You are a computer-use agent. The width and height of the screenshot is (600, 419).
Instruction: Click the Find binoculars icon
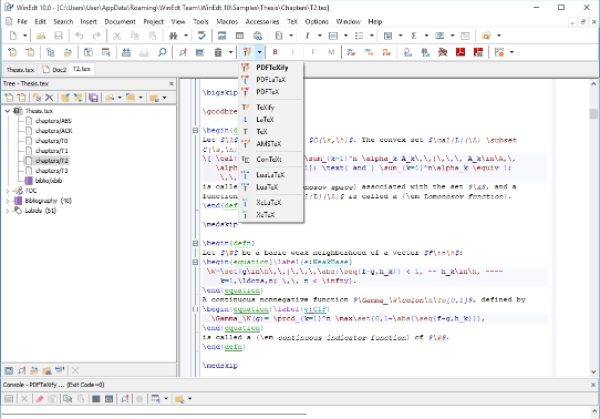pyautogui.click(x=173, y=36)
